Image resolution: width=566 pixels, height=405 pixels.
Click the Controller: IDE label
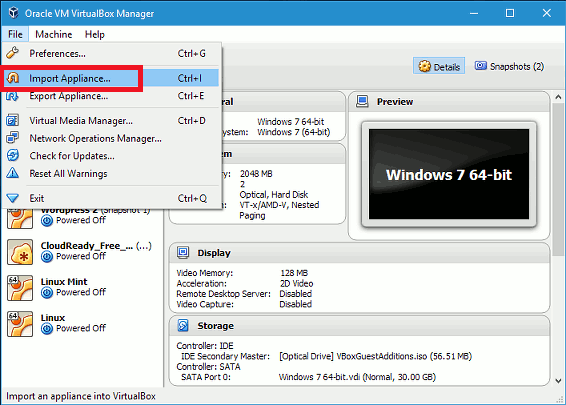coord(205,346)
